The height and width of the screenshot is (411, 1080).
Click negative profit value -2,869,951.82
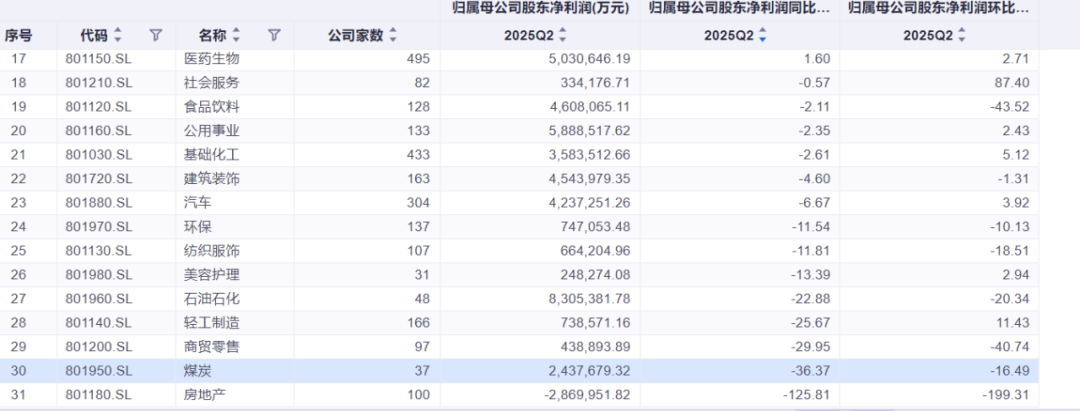pyautogui.click(x=587, y=395)
